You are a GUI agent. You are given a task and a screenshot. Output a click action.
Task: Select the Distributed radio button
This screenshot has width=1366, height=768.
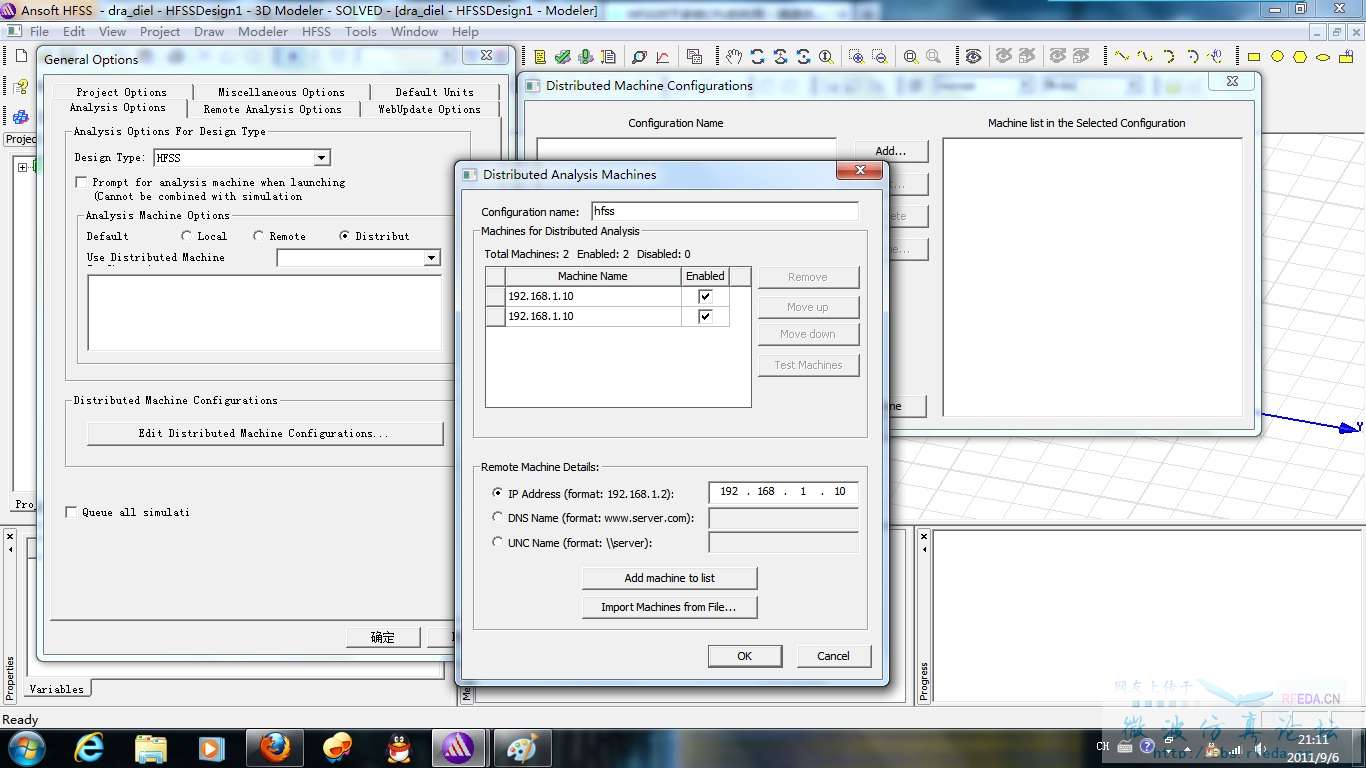(345, 236)
